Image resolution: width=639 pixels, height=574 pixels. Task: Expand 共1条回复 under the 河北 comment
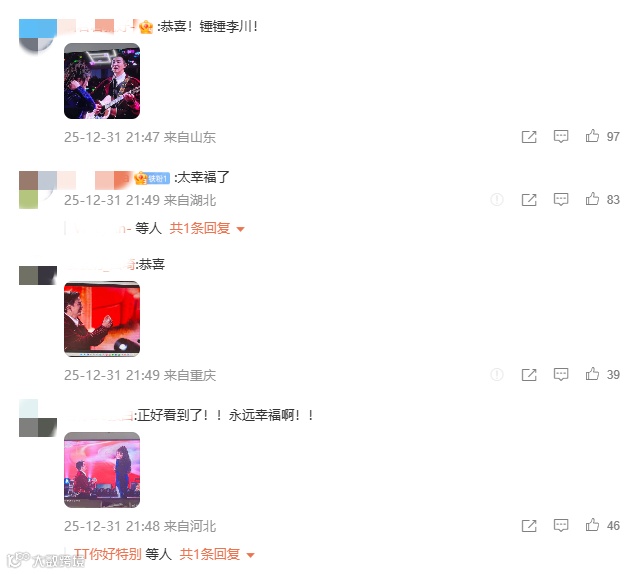(217, 554)
